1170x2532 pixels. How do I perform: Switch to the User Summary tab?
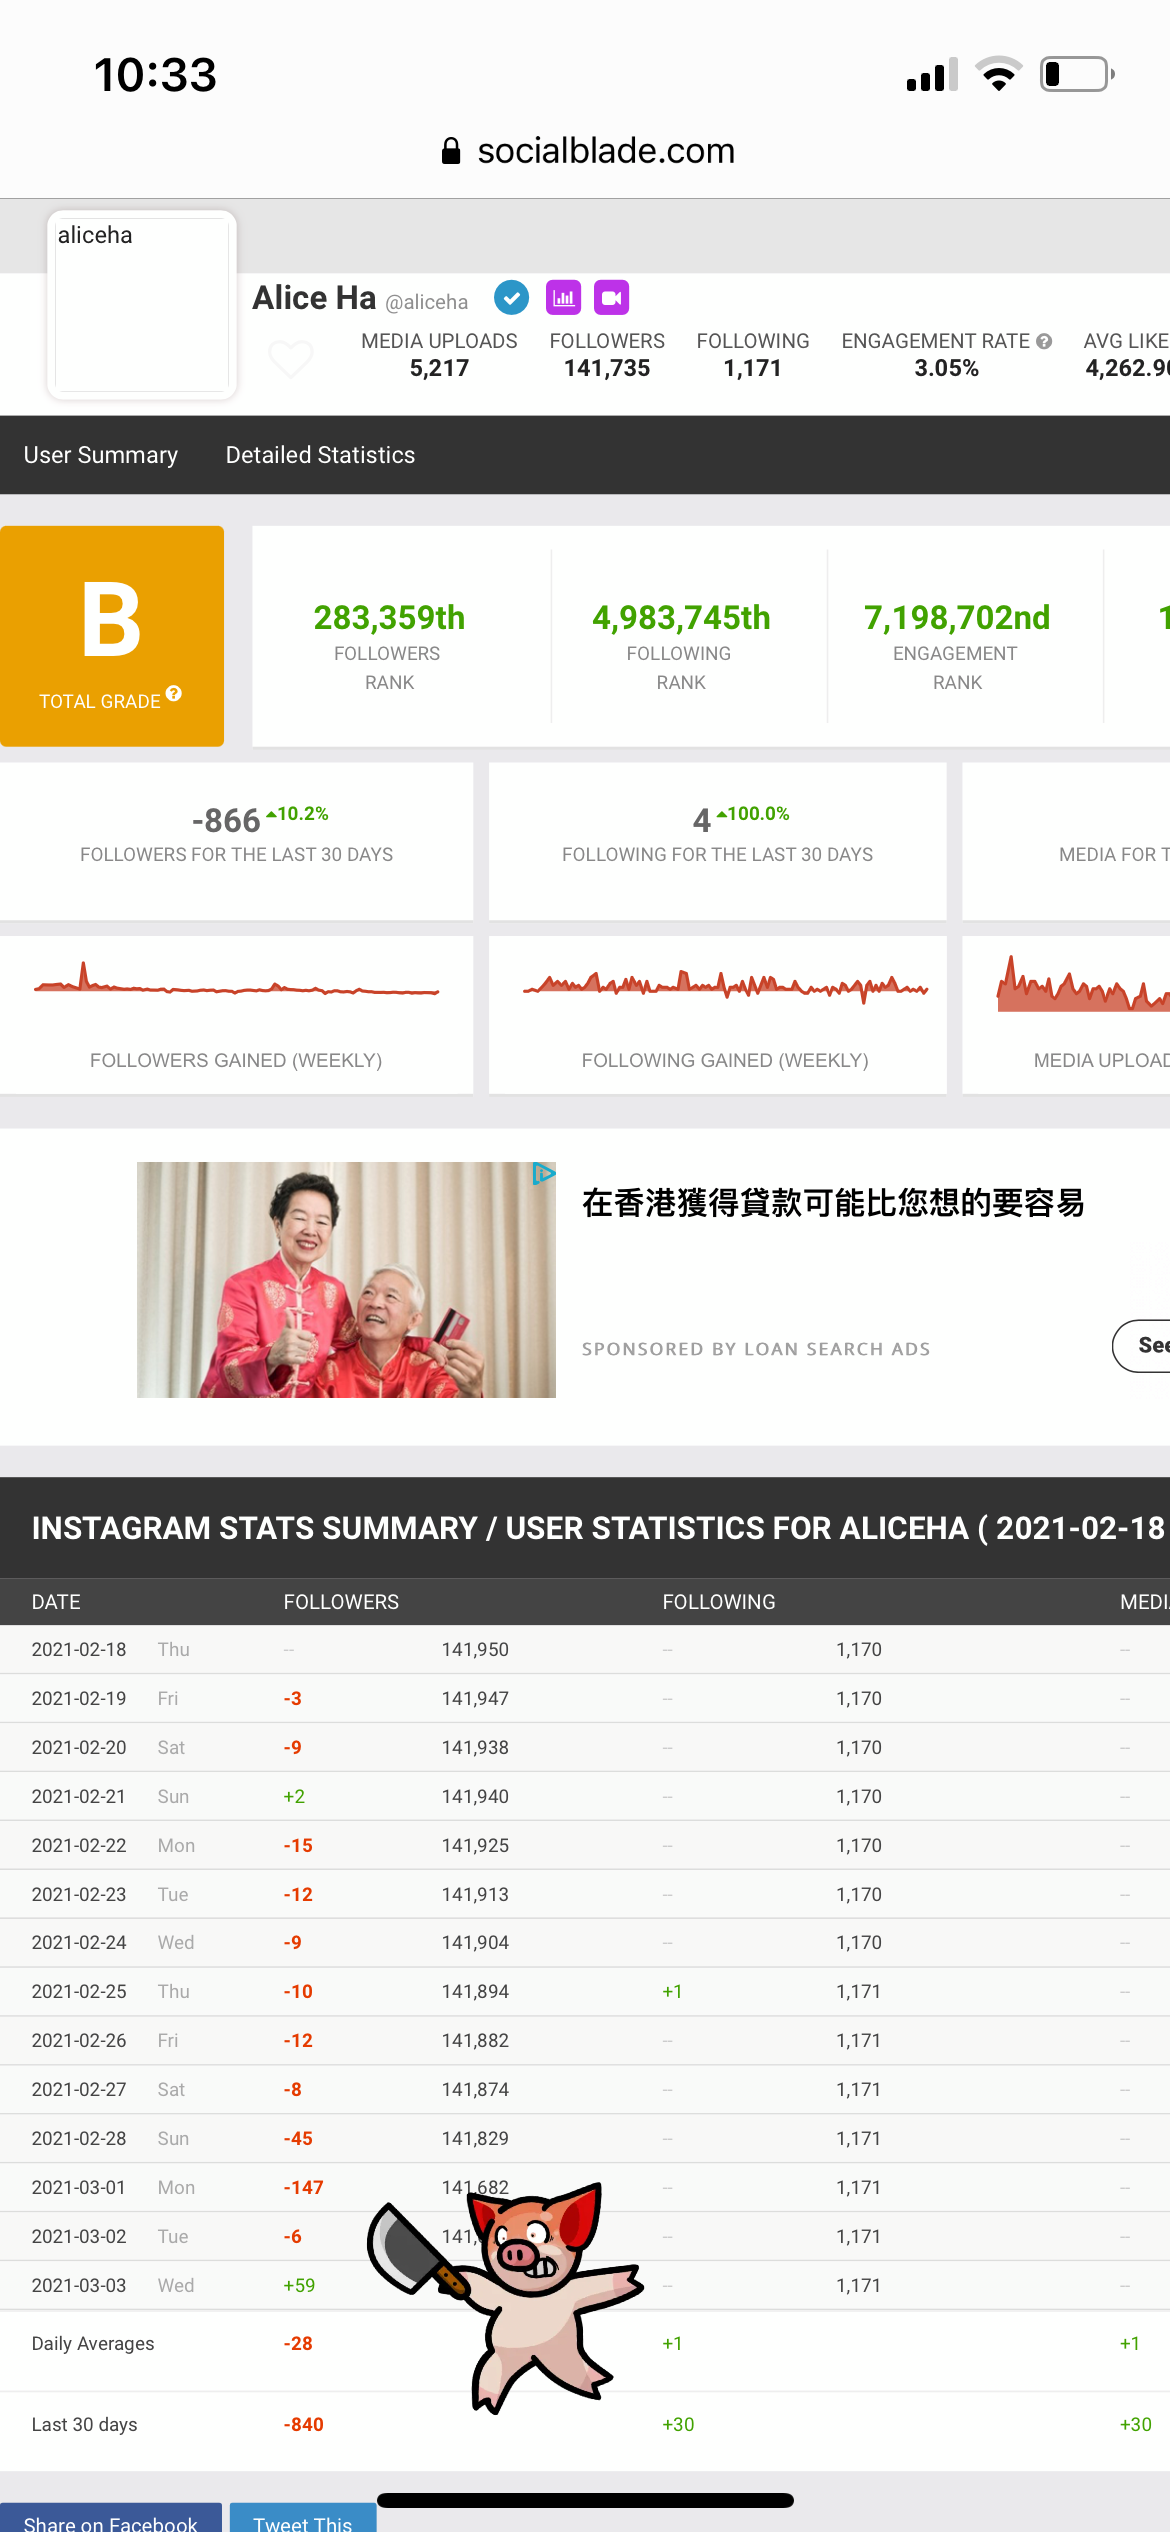pyautogui.click(x=101, y=455)
